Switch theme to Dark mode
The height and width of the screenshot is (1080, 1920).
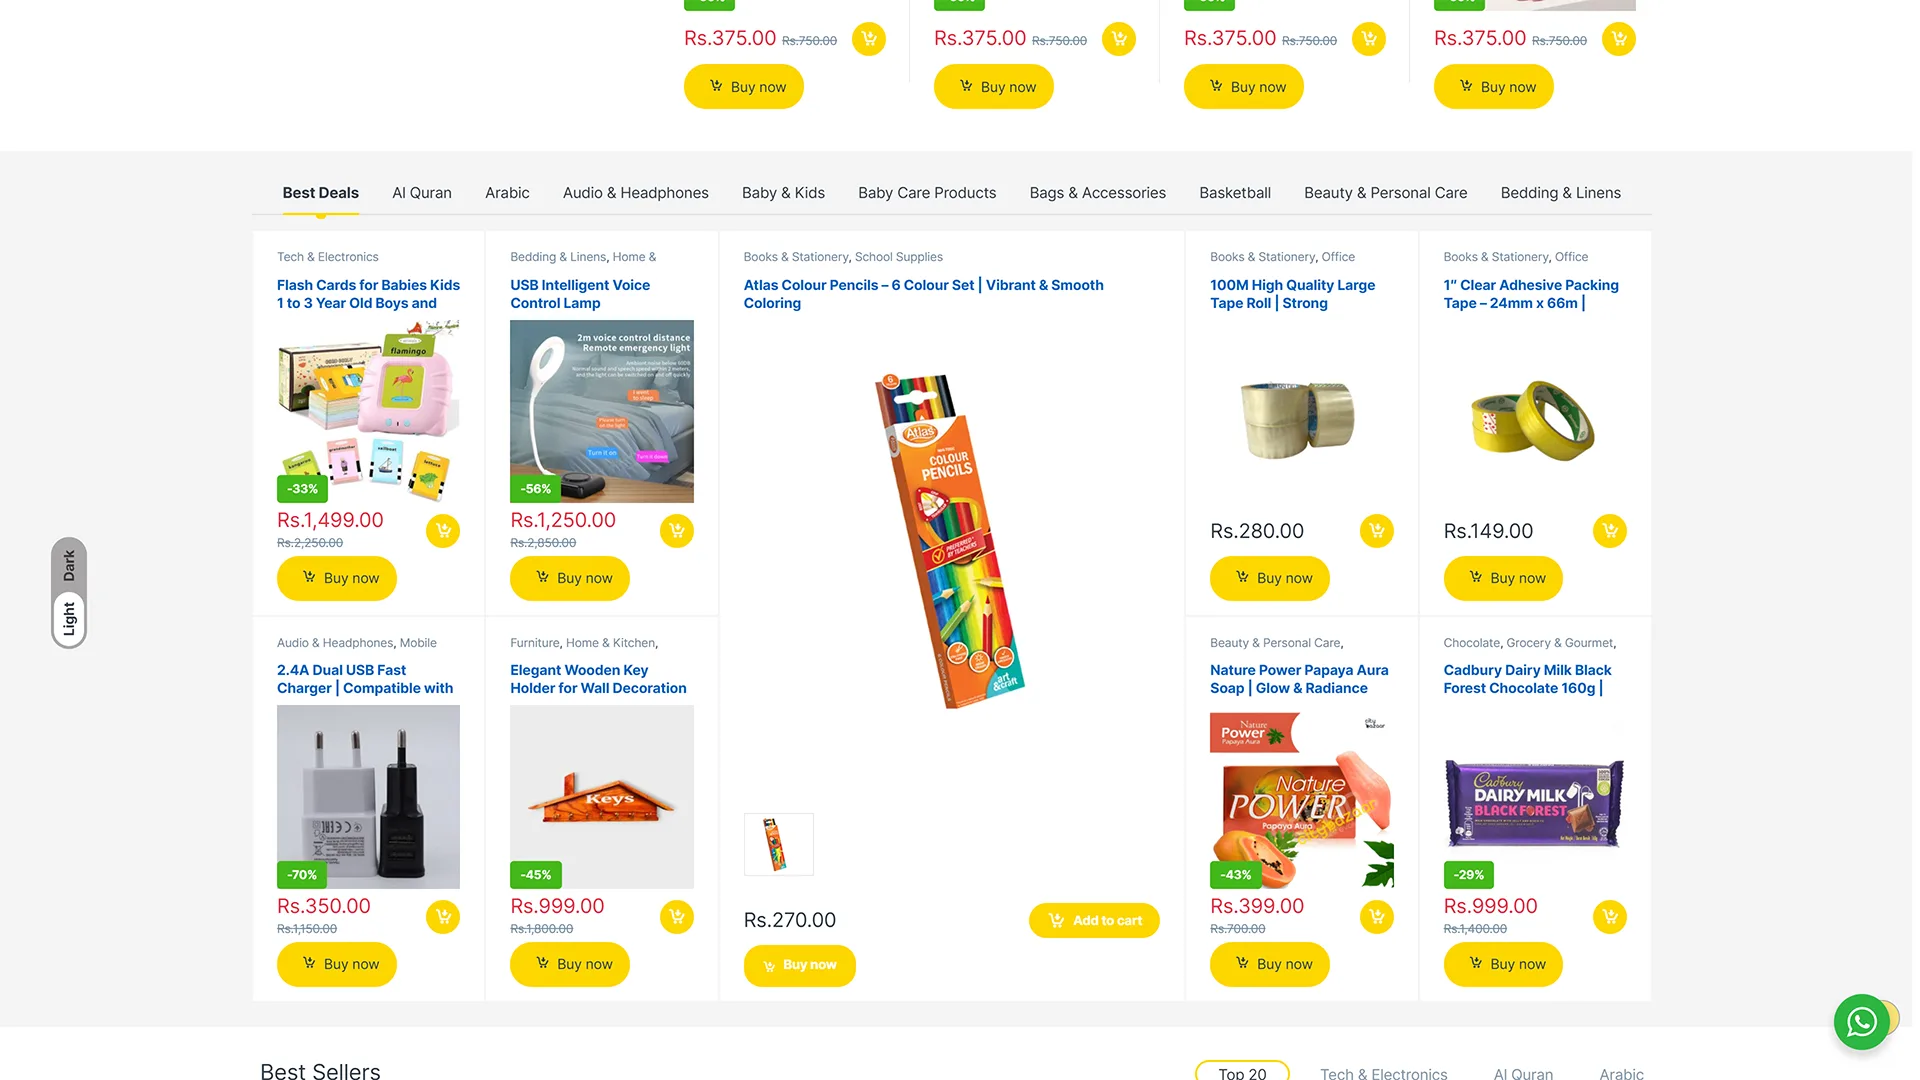coord(69,565)
